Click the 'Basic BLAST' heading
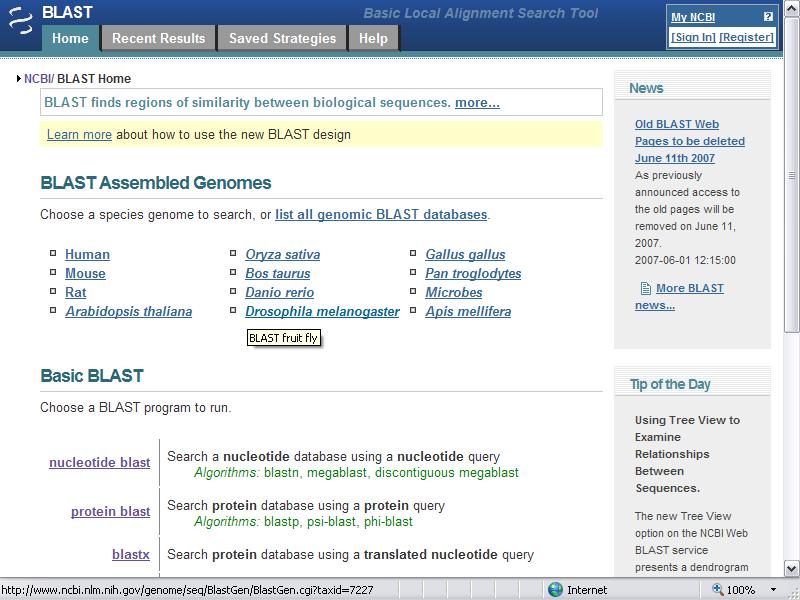Viewport: 800px width, 600px height. pyautogui.click(x=92, y=376)
